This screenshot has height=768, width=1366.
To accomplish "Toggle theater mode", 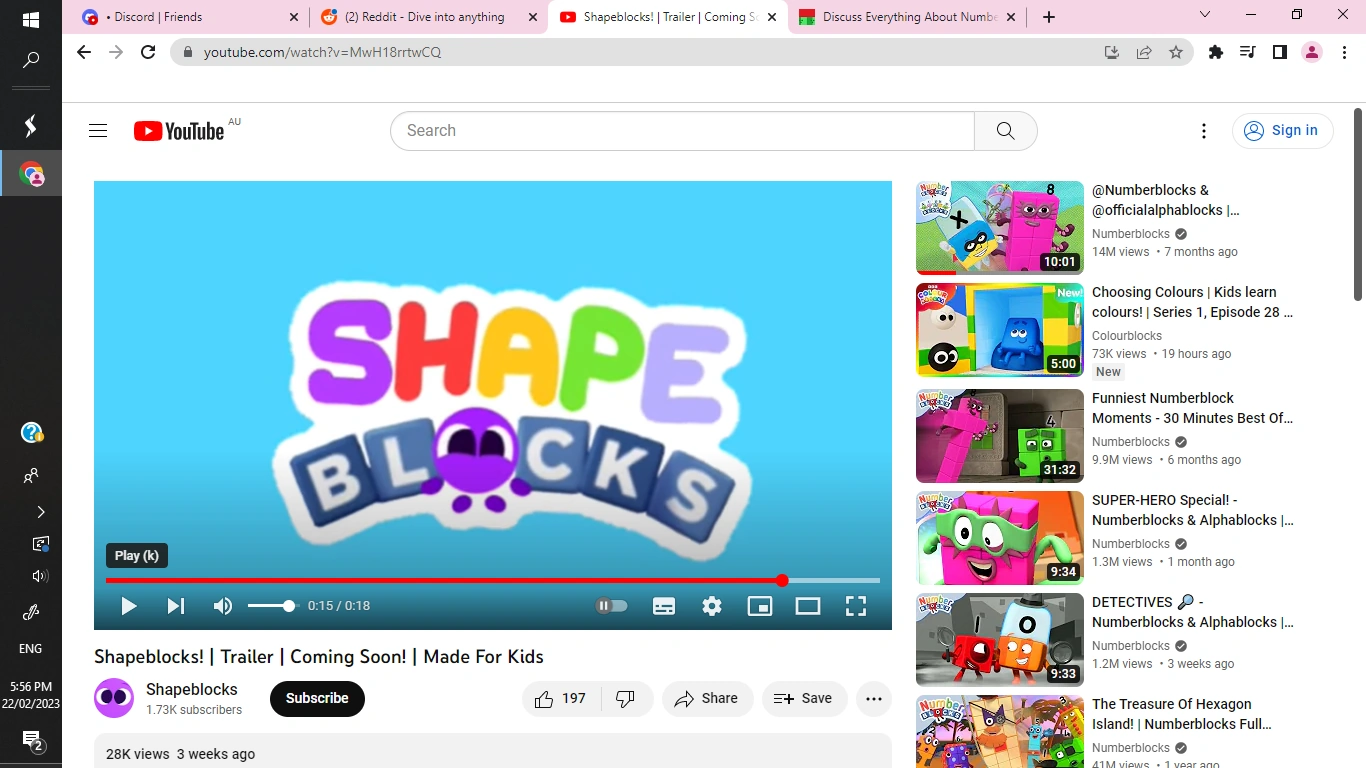I will point(807,605).
